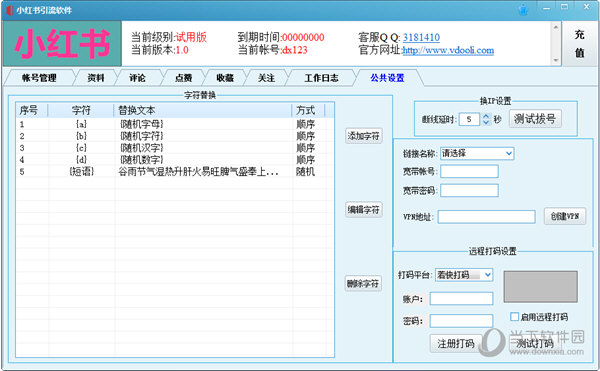Go to the 点赞 tab
Viewport: 600px width, 371px height.
coord(183,78)
